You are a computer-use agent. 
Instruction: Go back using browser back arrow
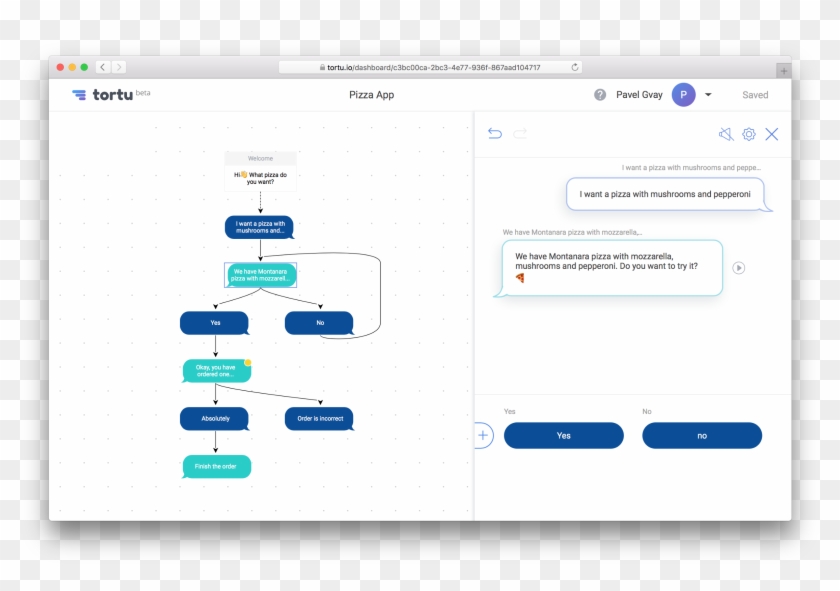(x=103, y=68)
